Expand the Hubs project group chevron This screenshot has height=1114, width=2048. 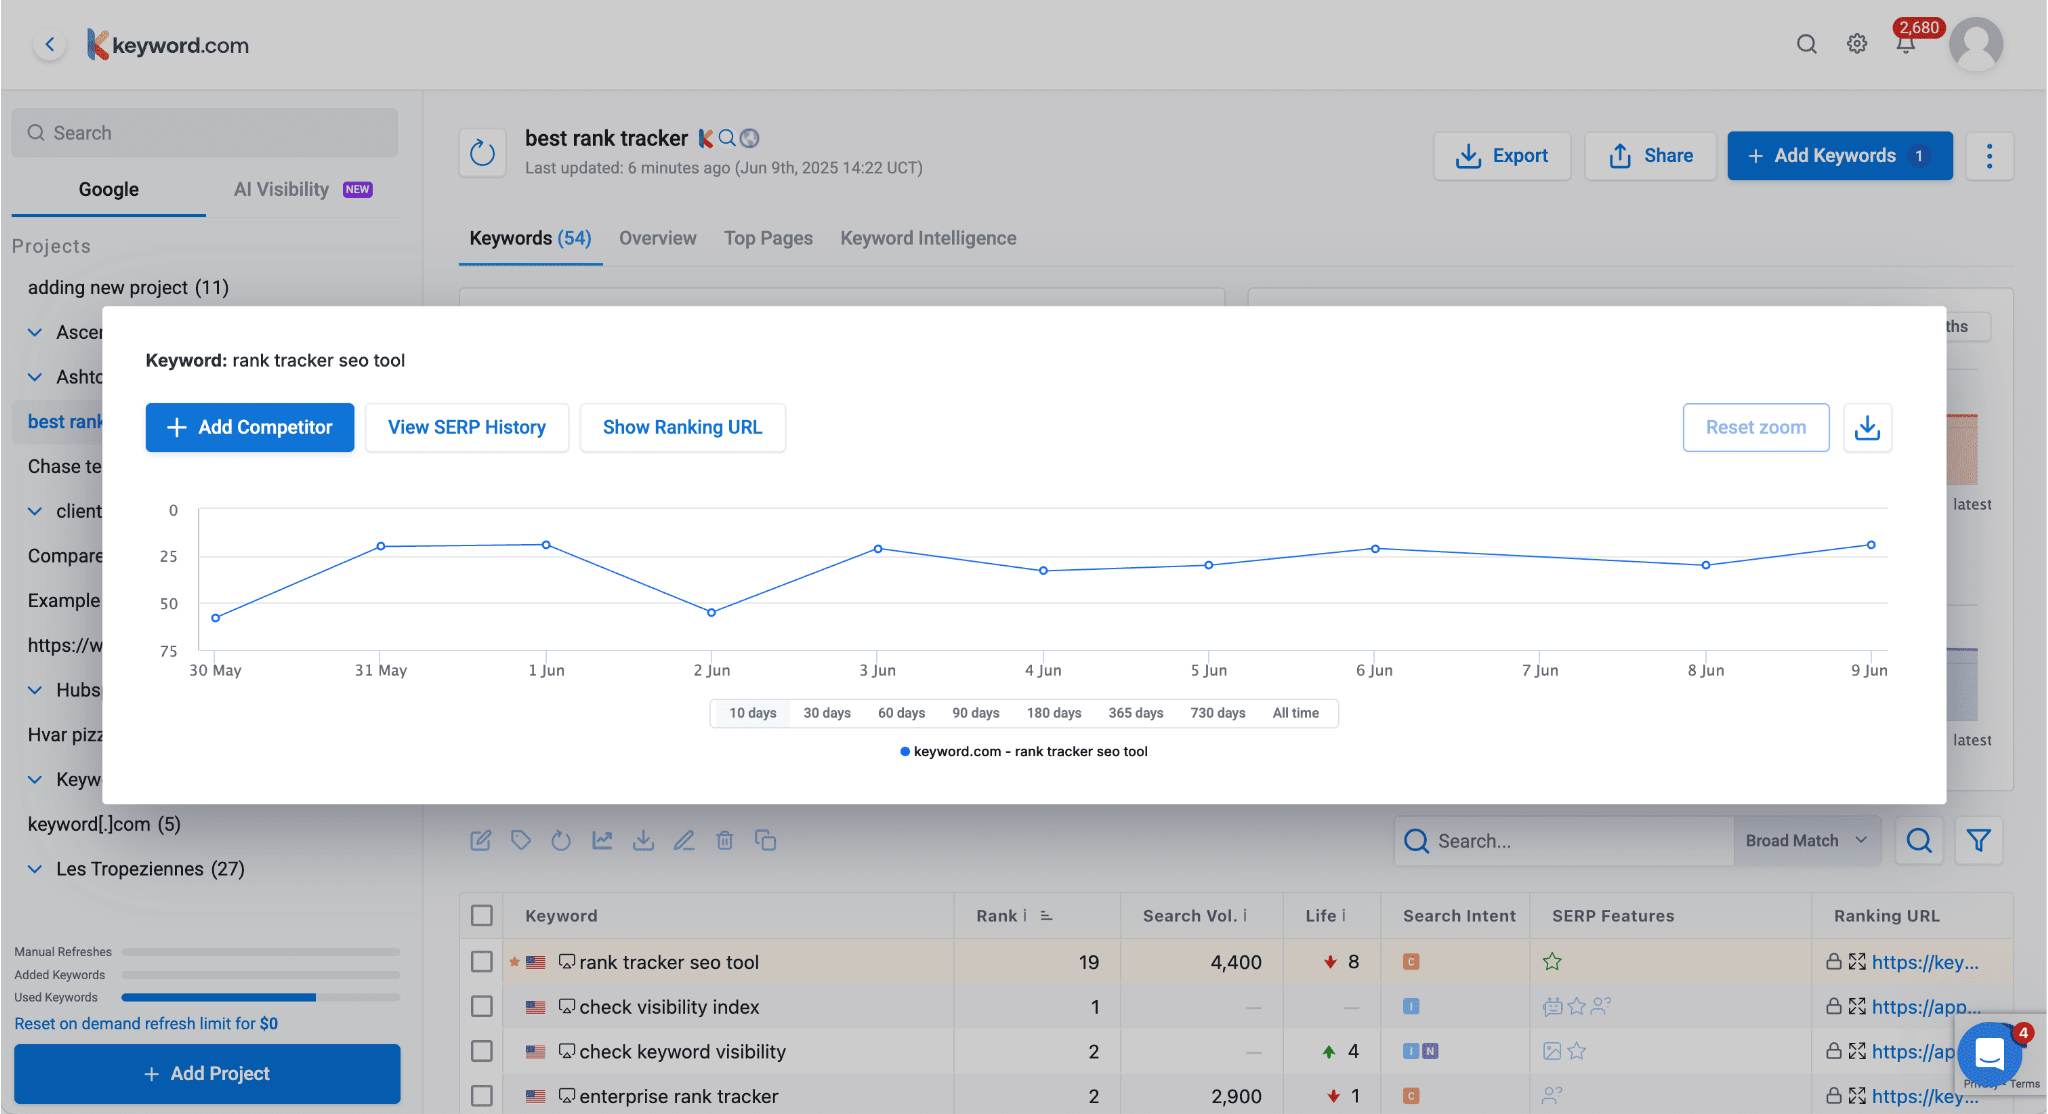point(35,690)
